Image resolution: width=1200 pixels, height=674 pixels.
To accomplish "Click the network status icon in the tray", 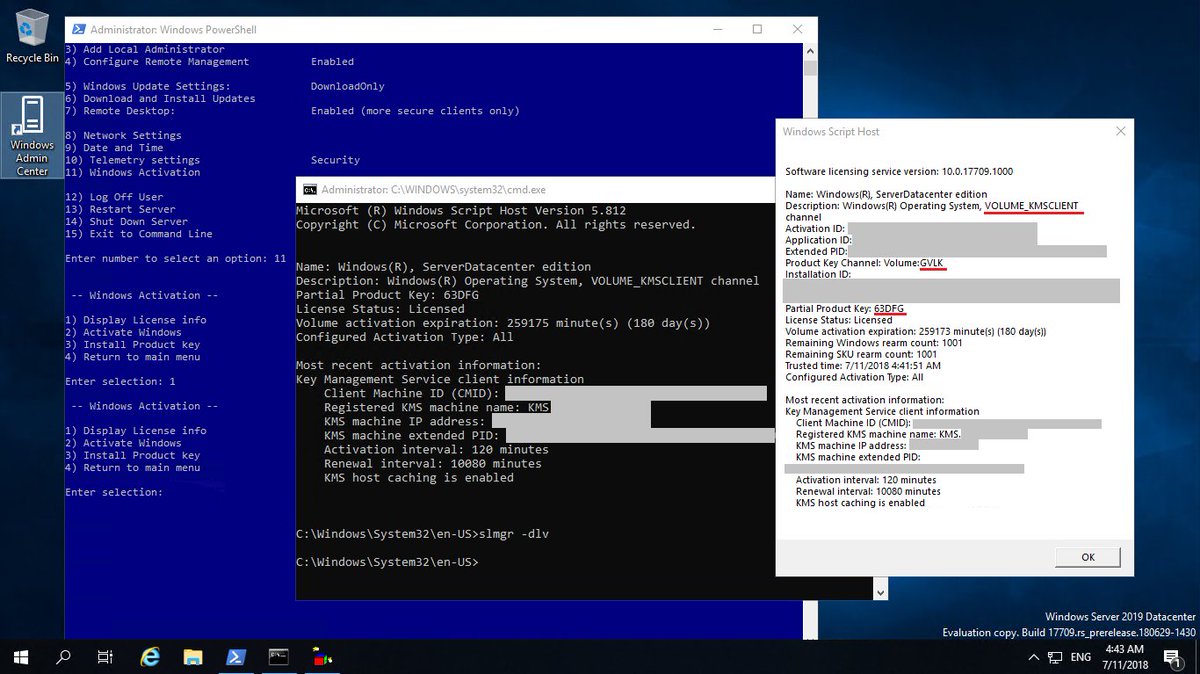I will pos(1053,657).
